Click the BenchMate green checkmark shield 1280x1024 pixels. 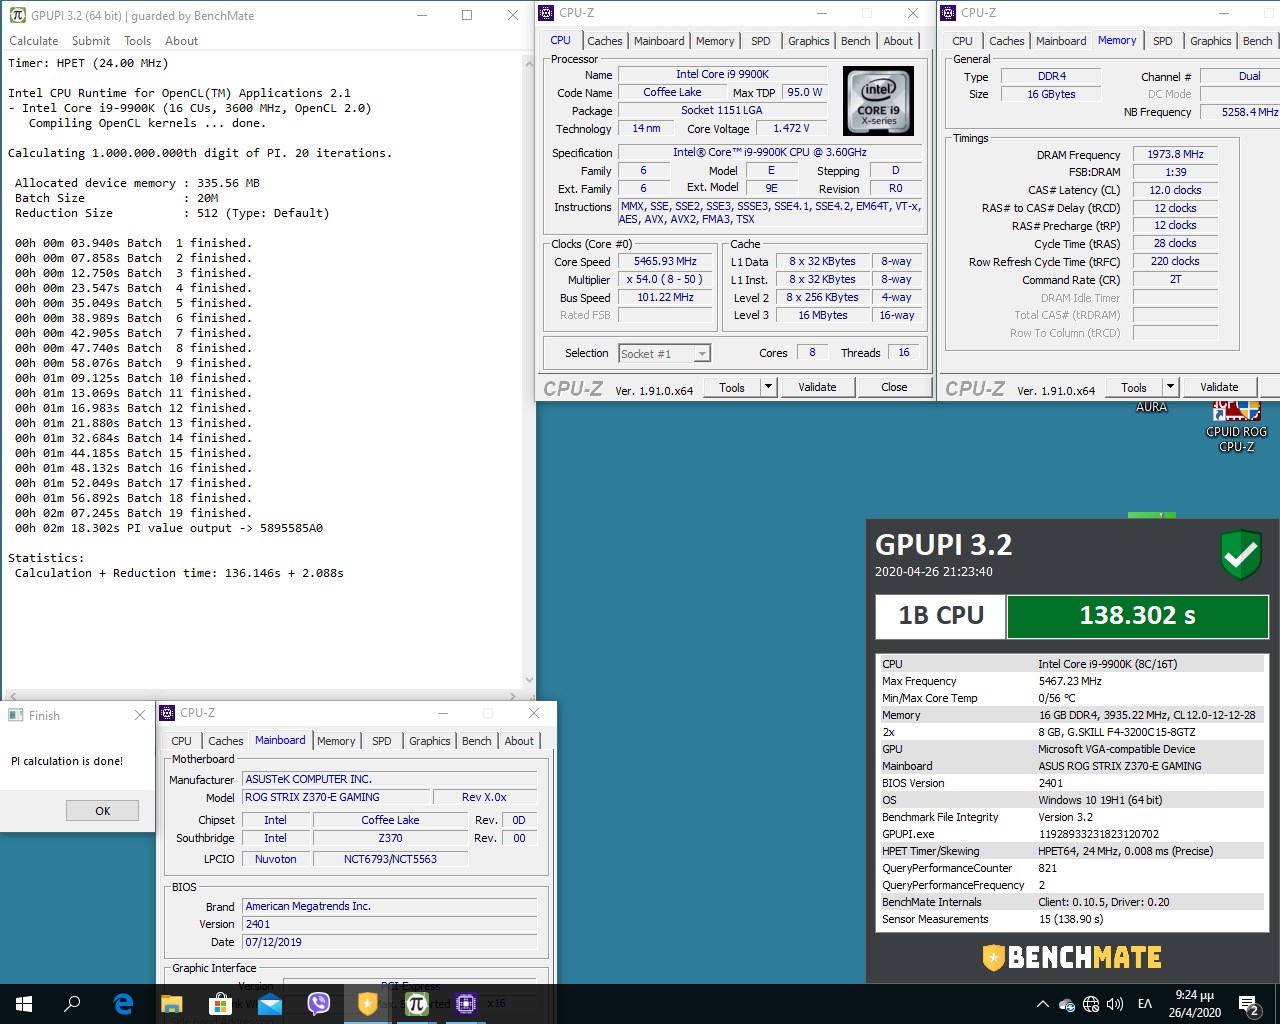(x=1241, y=555)
